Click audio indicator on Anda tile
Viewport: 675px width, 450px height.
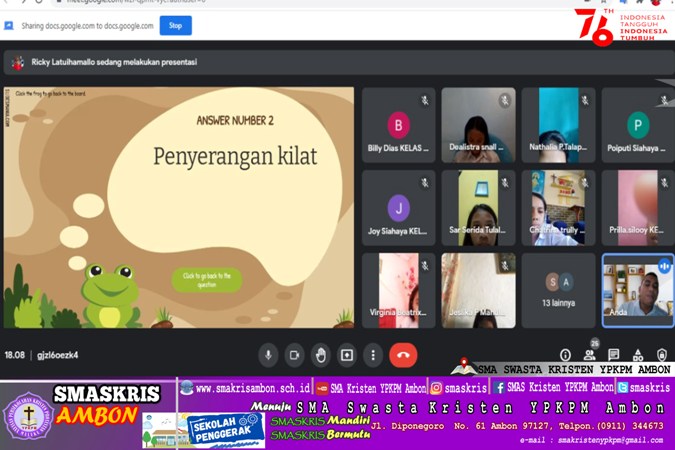click(x=664, y=266)
